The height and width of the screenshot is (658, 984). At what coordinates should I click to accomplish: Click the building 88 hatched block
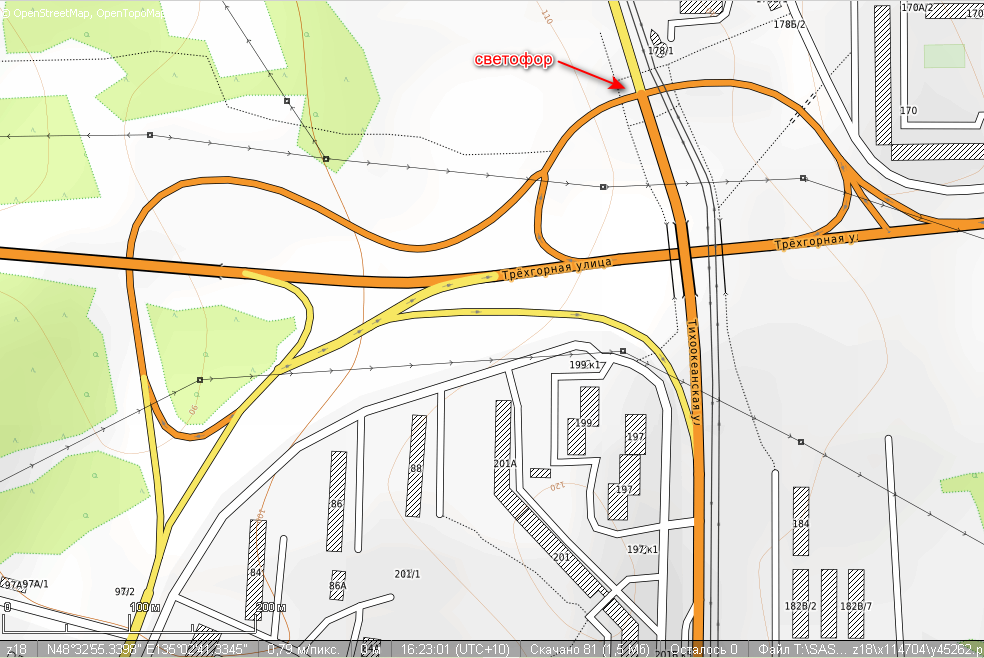click(x=415, y=466)
